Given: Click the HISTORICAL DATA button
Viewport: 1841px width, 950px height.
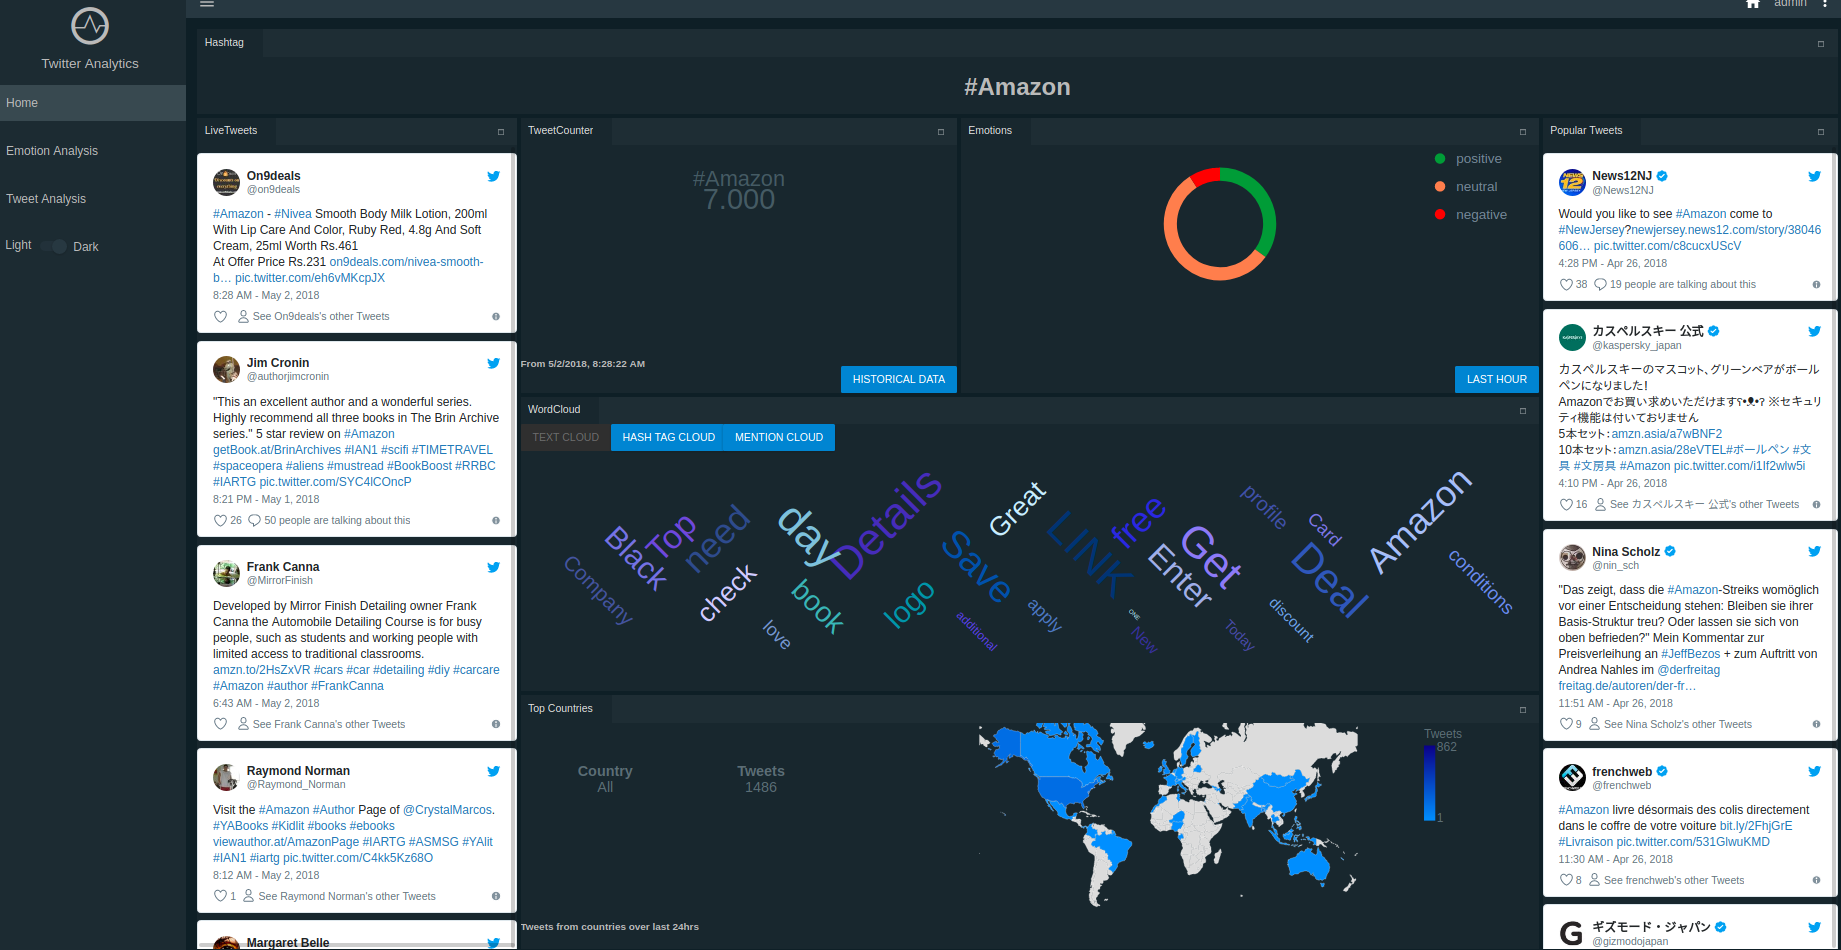Looking at the screenshot, I should pos(899,379).
